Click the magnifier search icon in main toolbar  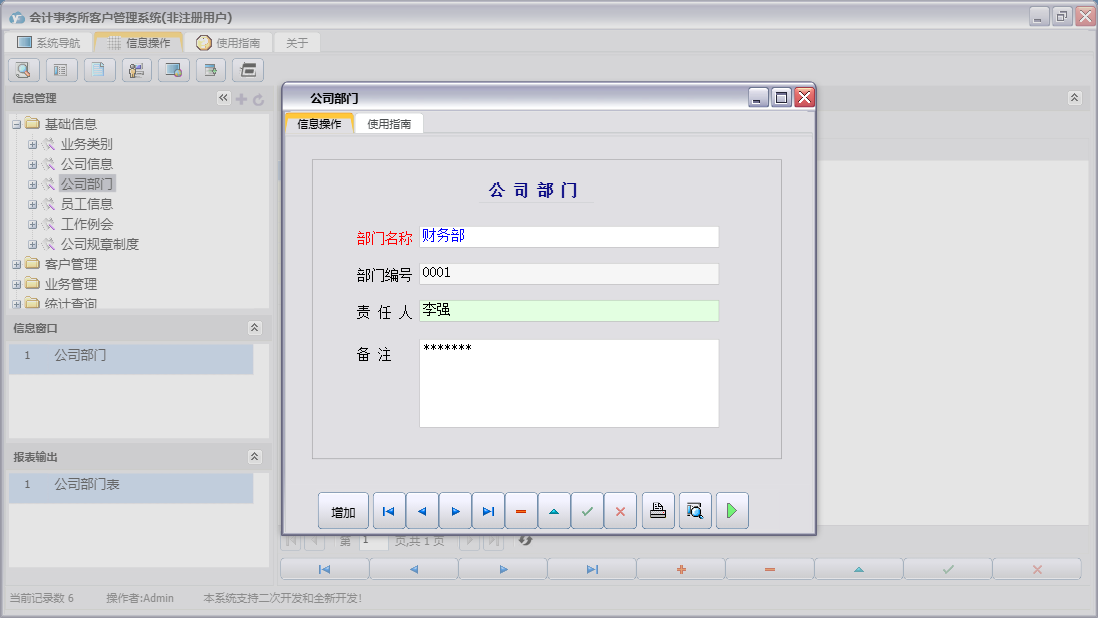click(24, 70)
